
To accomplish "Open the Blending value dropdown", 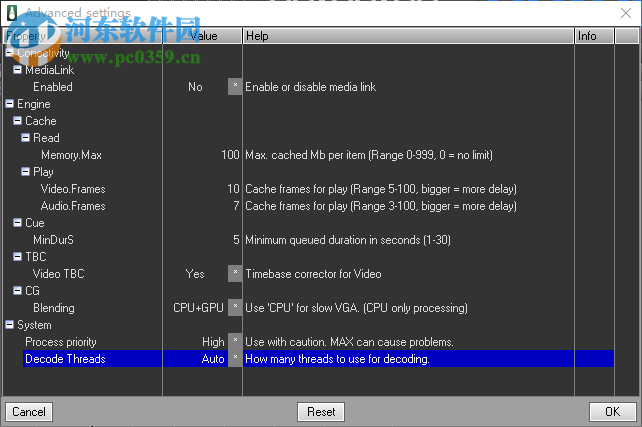I will 235,307.
